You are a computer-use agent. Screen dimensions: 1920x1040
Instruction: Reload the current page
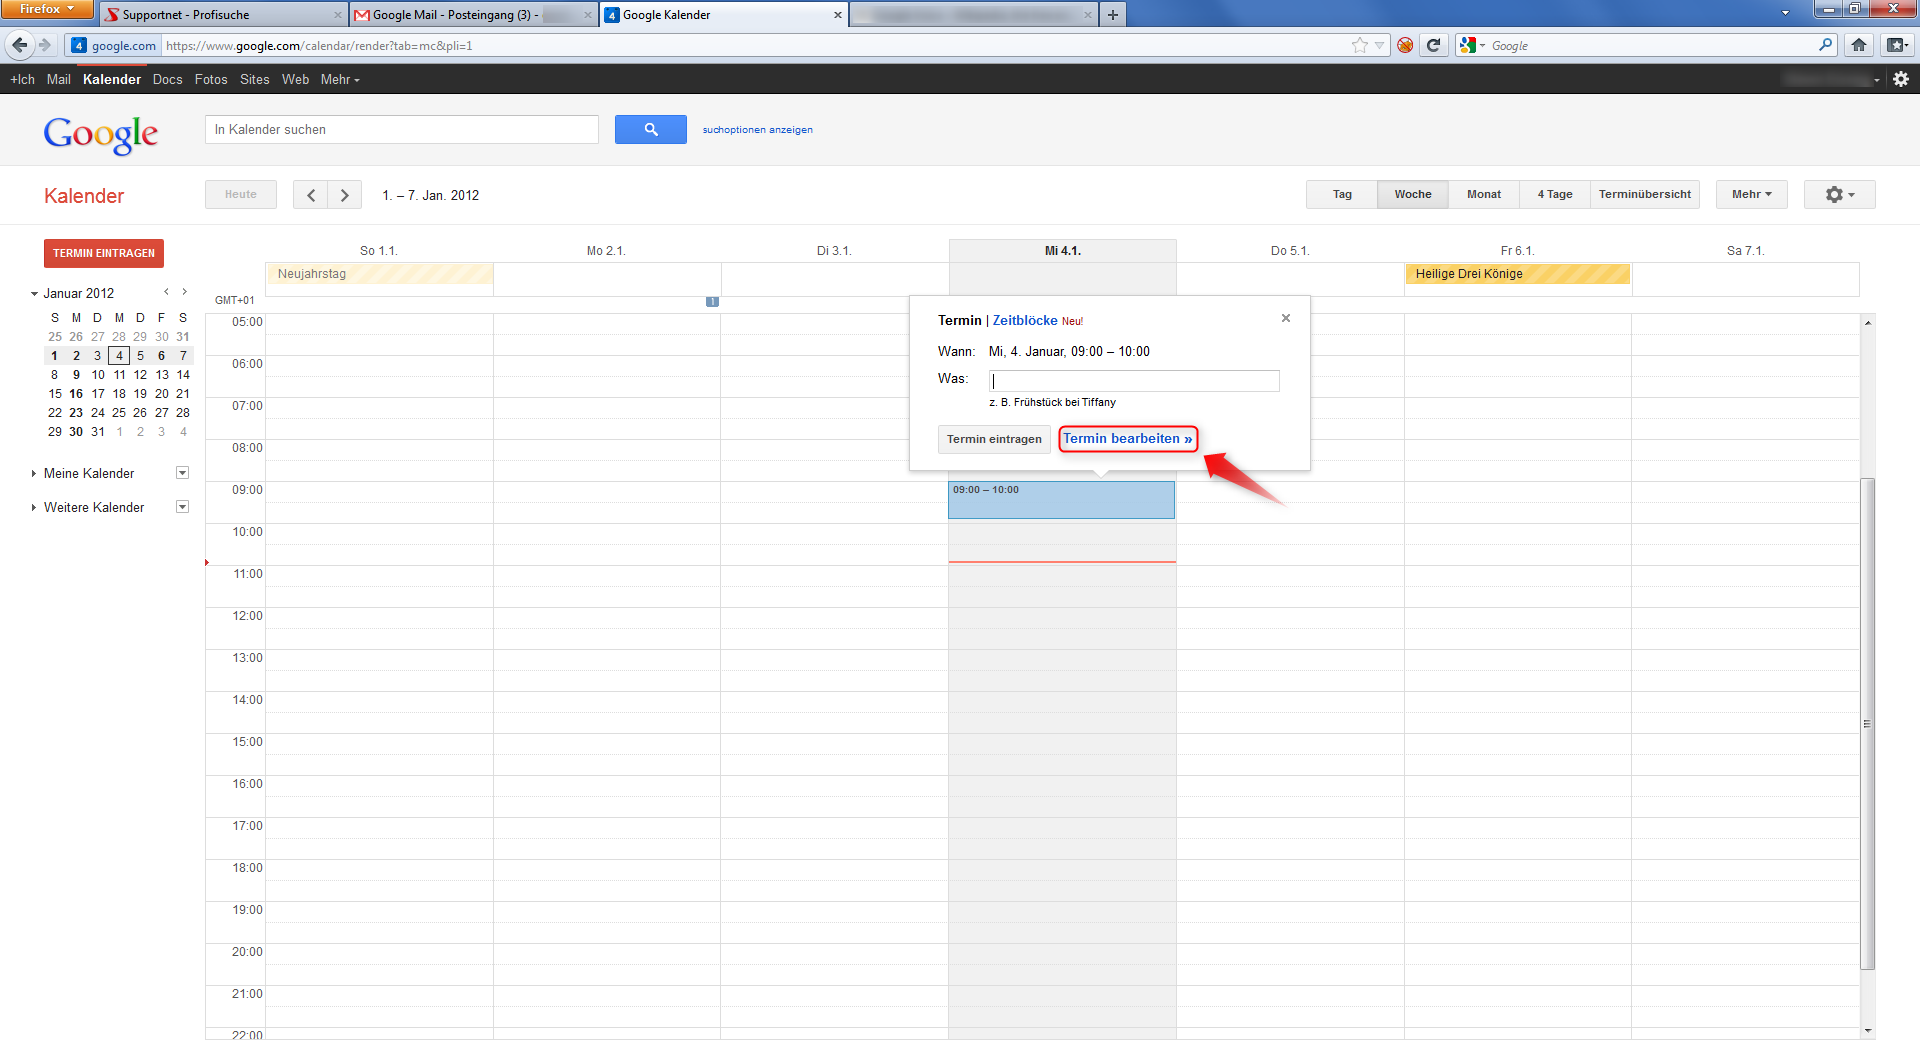(x=1434, y=45)
